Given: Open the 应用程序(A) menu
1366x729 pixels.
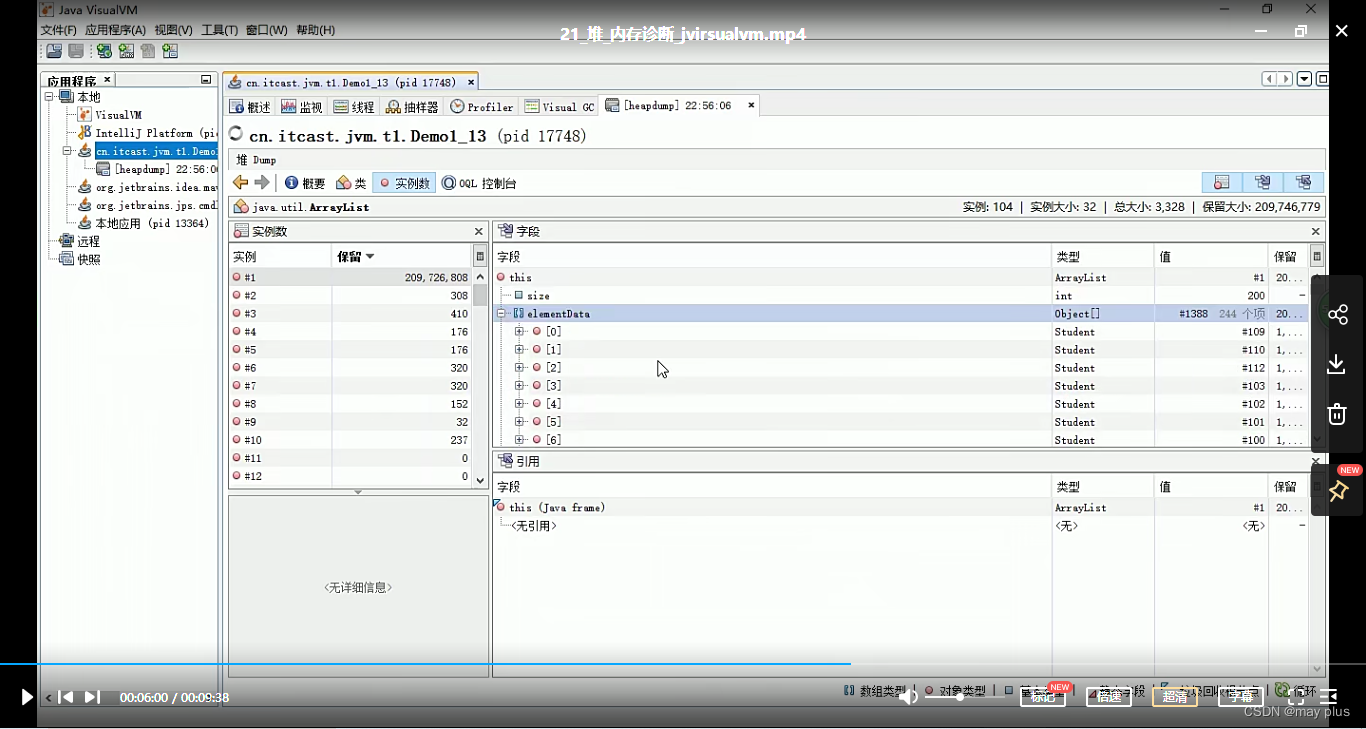Looking at the screenshot, I should click(115, 30).
